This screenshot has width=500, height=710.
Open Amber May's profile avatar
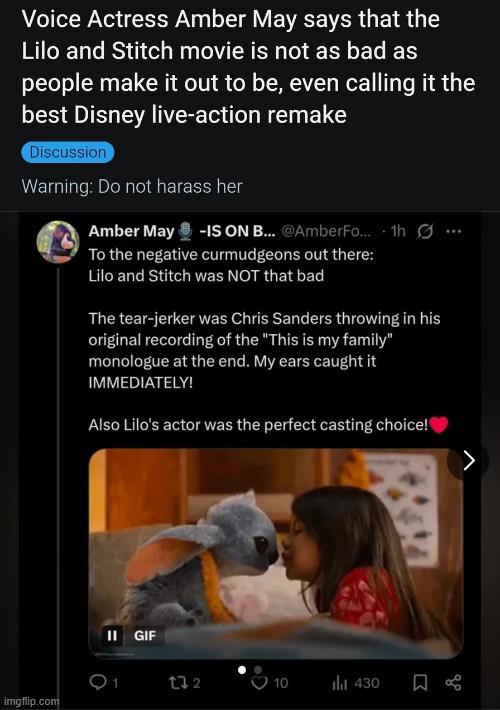click(x=58, y=242)
